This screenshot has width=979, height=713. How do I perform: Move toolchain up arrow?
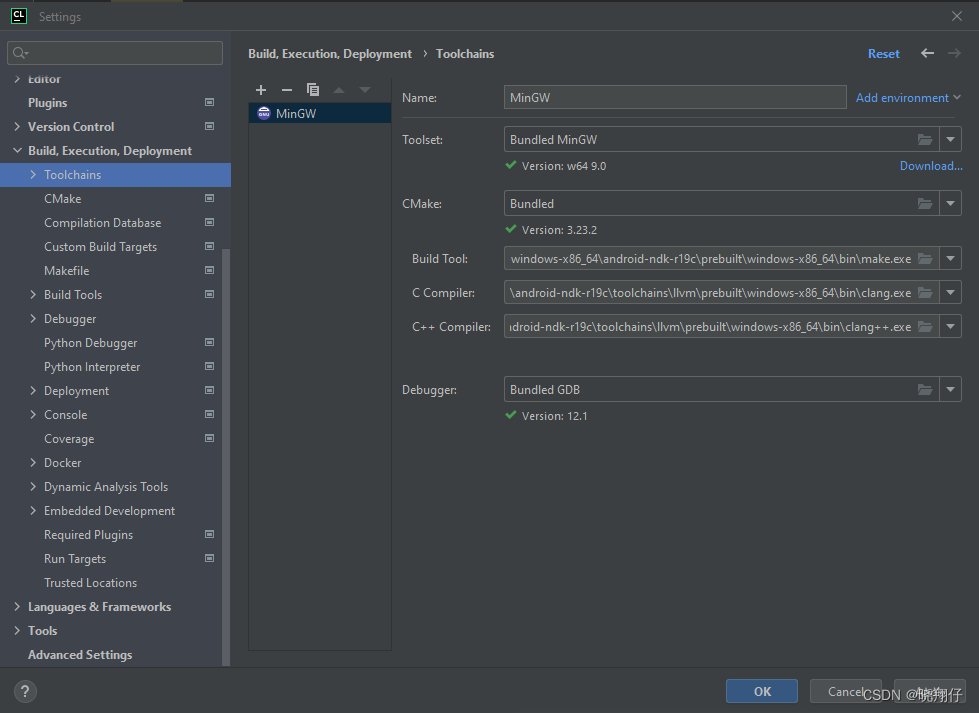(339, 90)
